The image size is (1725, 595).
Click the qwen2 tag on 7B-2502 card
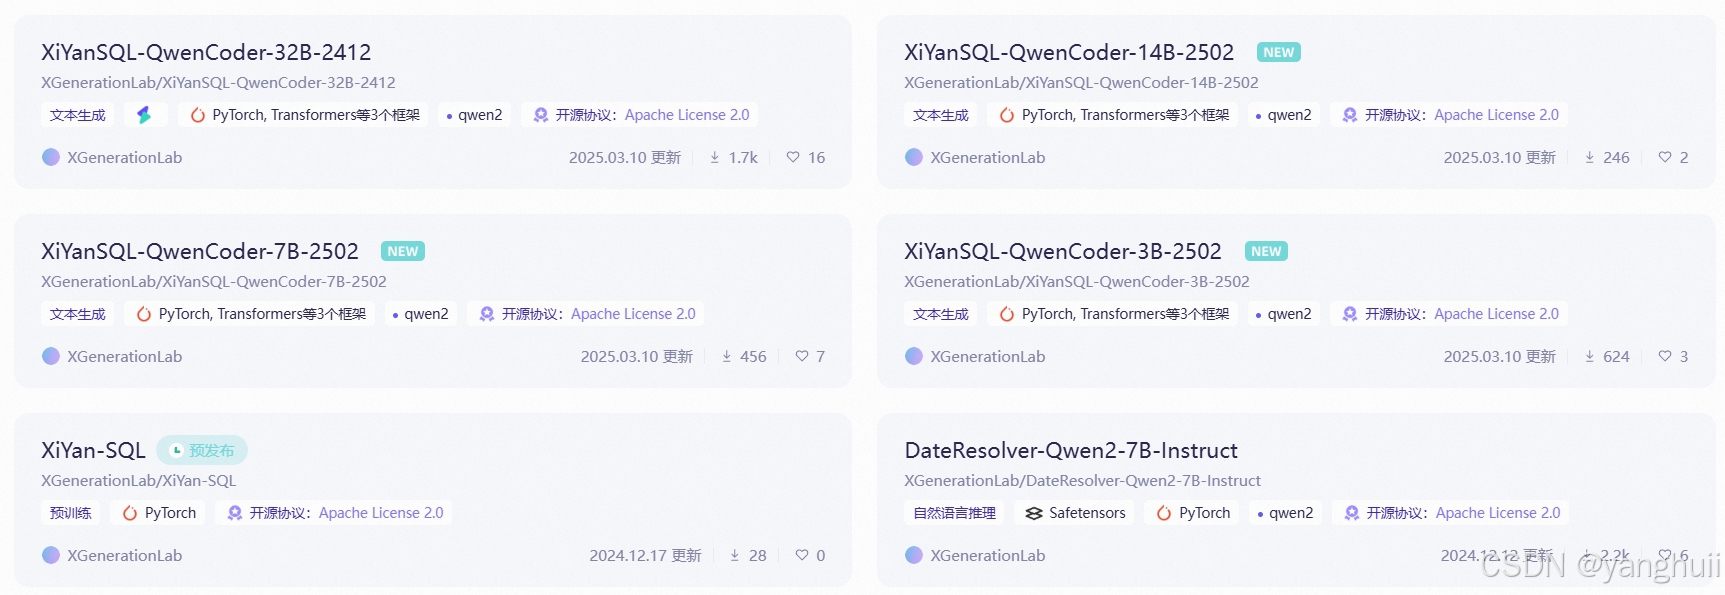click(420, 314)
